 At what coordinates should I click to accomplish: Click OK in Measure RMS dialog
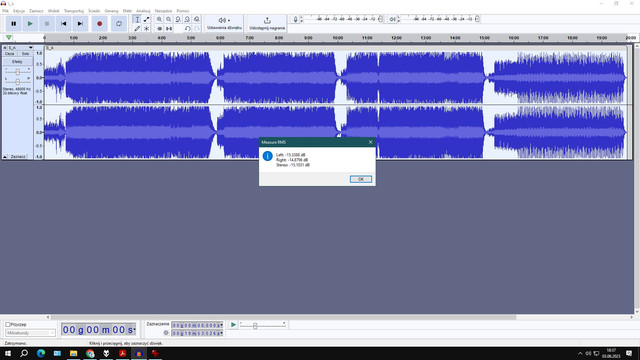(361, 179)
